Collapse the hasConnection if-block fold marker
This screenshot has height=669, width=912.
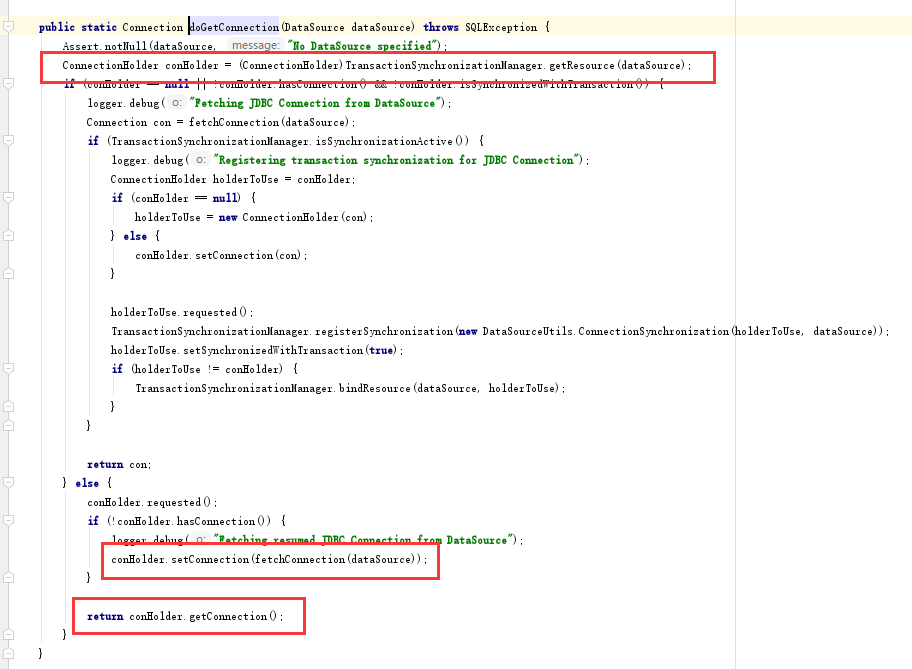coord(8,521)
